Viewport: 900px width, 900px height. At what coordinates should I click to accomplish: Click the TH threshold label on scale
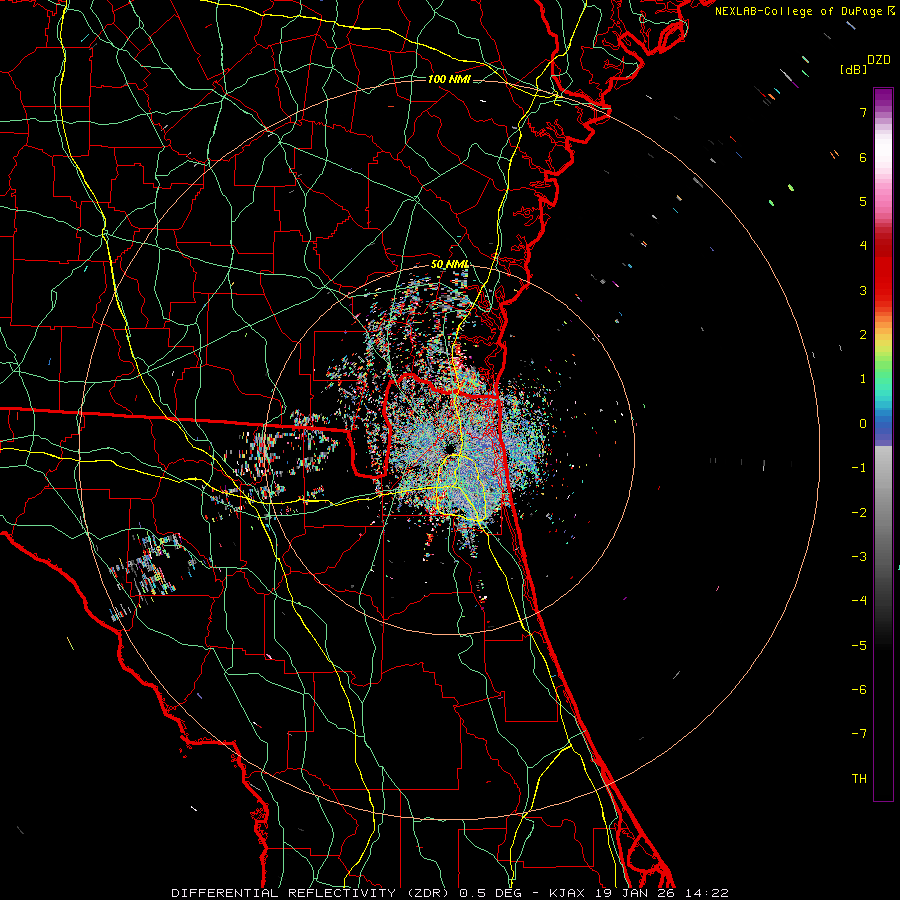click(x=859, y=779)
